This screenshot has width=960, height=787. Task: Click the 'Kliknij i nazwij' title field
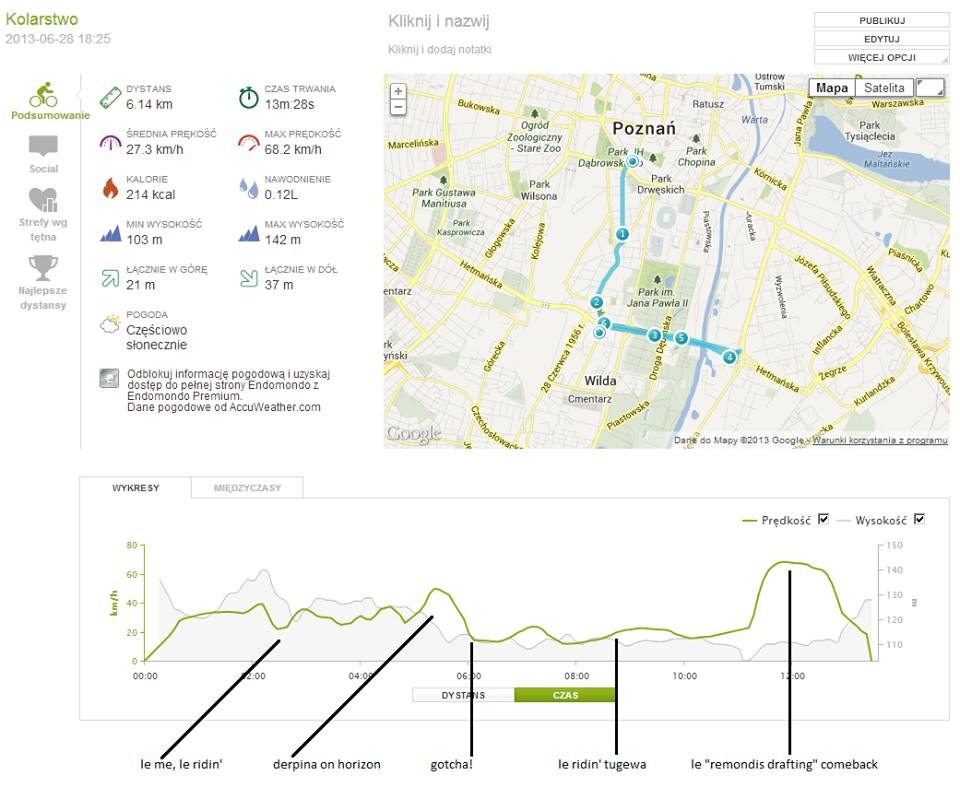pos(439,21)
